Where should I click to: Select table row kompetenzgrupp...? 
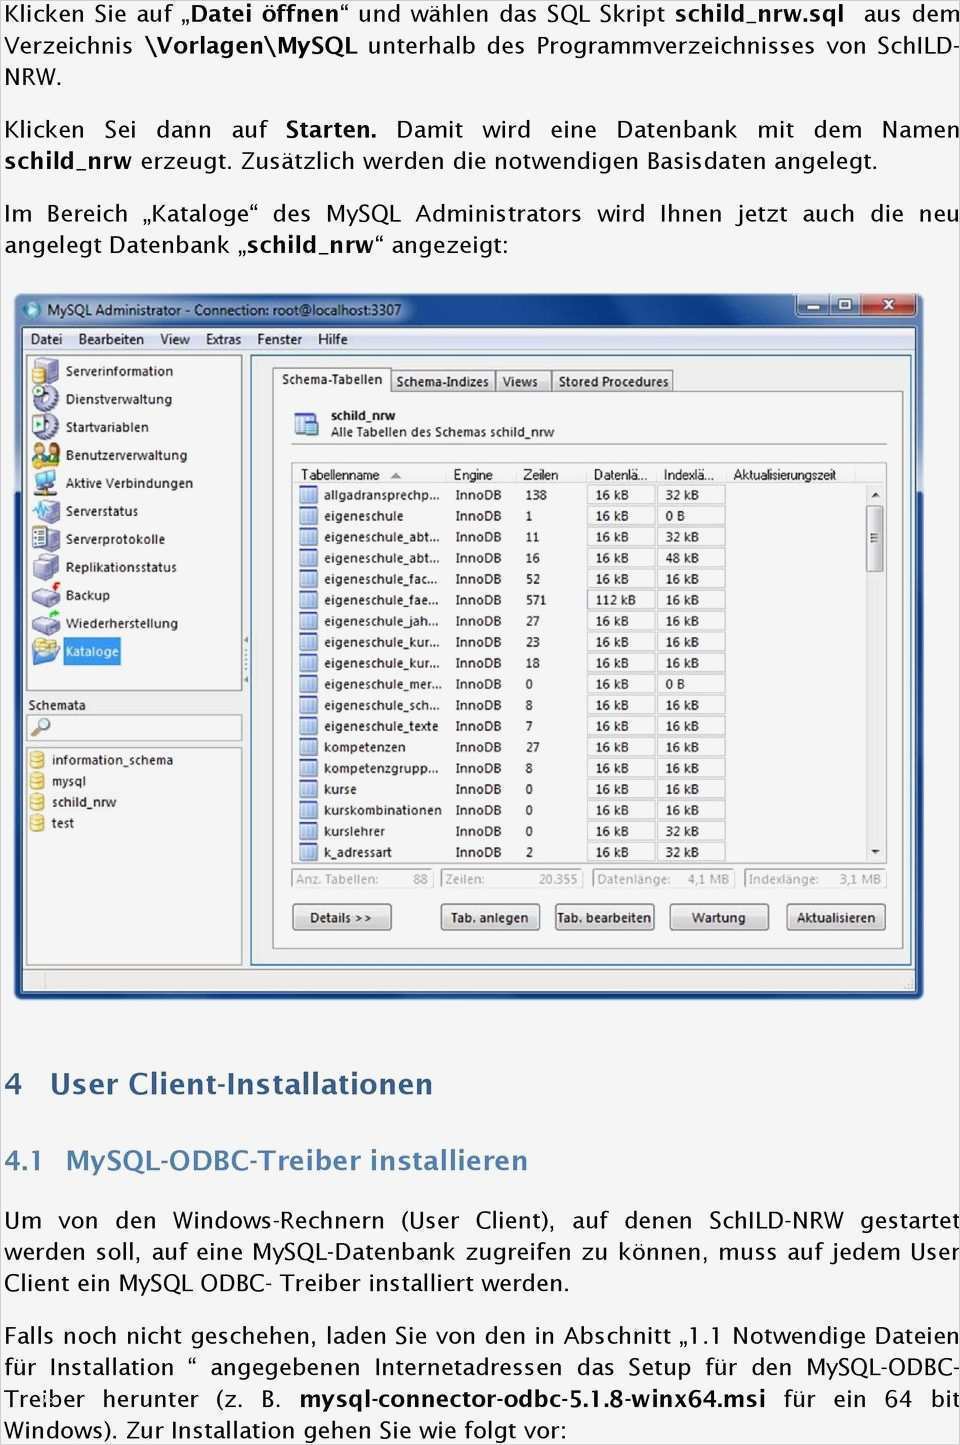(580, 768)
